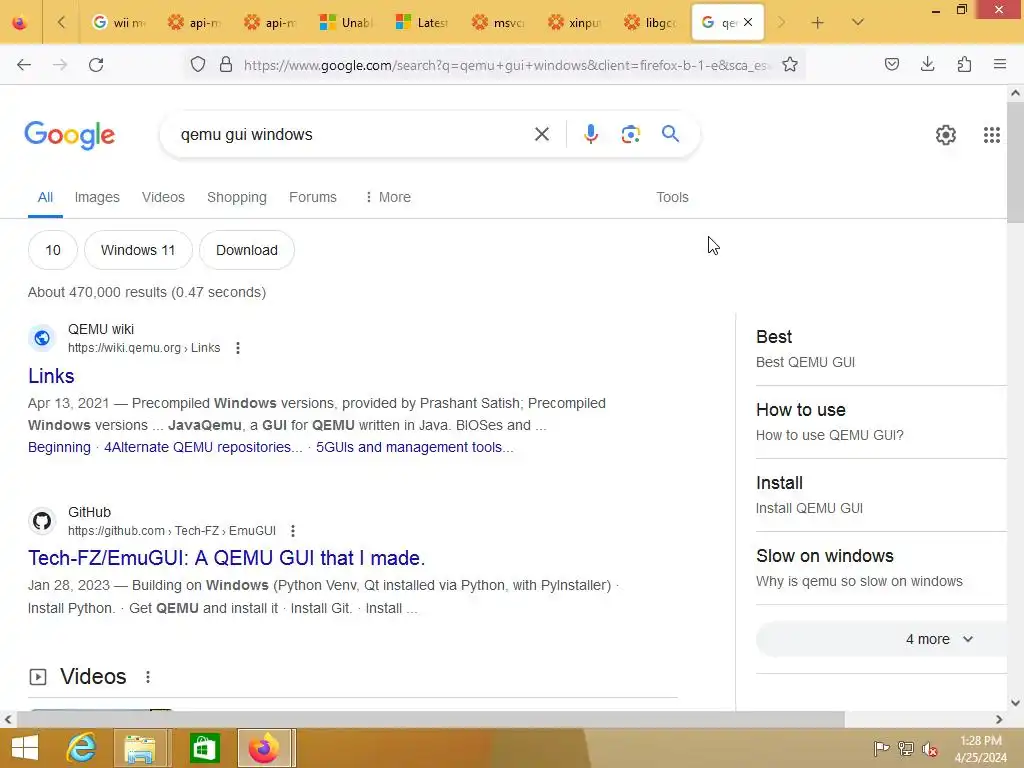
Task: Switch to the 'wii m' browser tab
Action: (x=118, y=23)
